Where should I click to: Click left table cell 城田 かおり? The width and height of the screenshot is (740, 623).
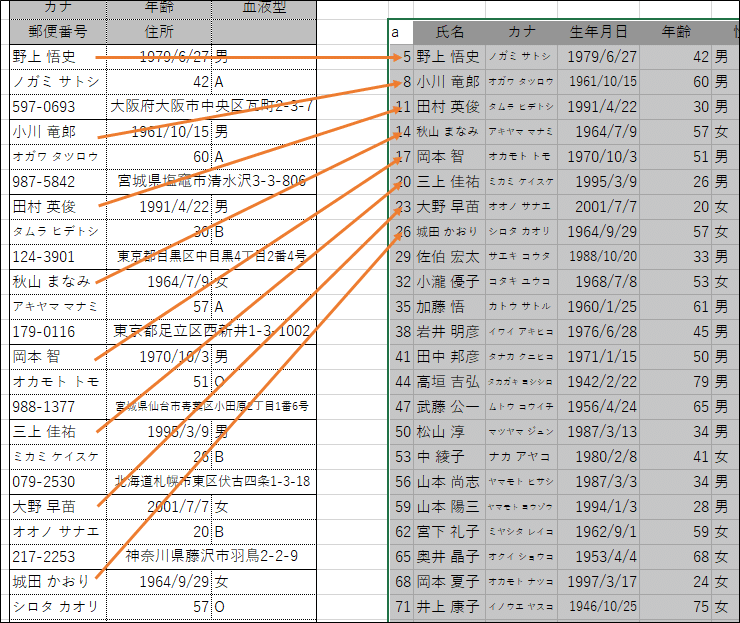pos(58,582)
